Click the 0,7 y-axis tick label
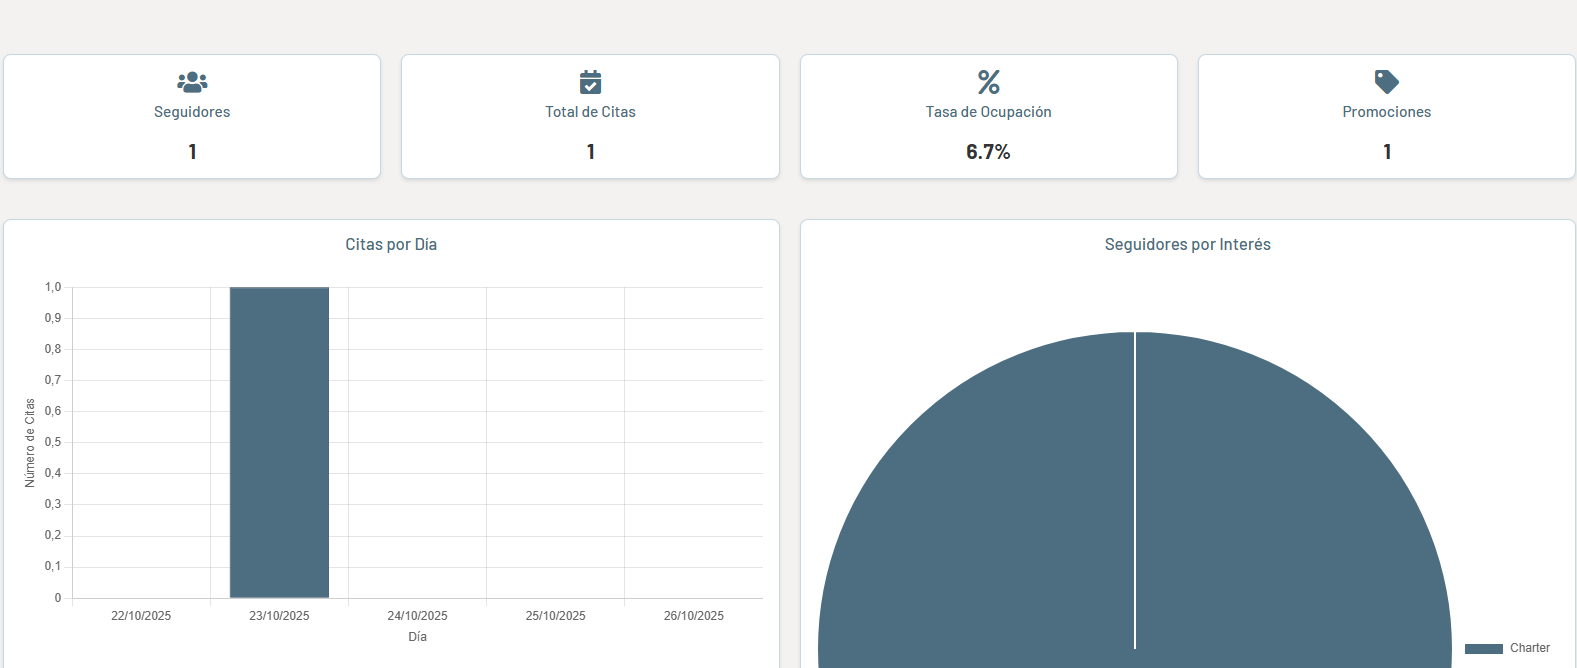Viewport: 1577px width, 668px height. click(53, 380)
